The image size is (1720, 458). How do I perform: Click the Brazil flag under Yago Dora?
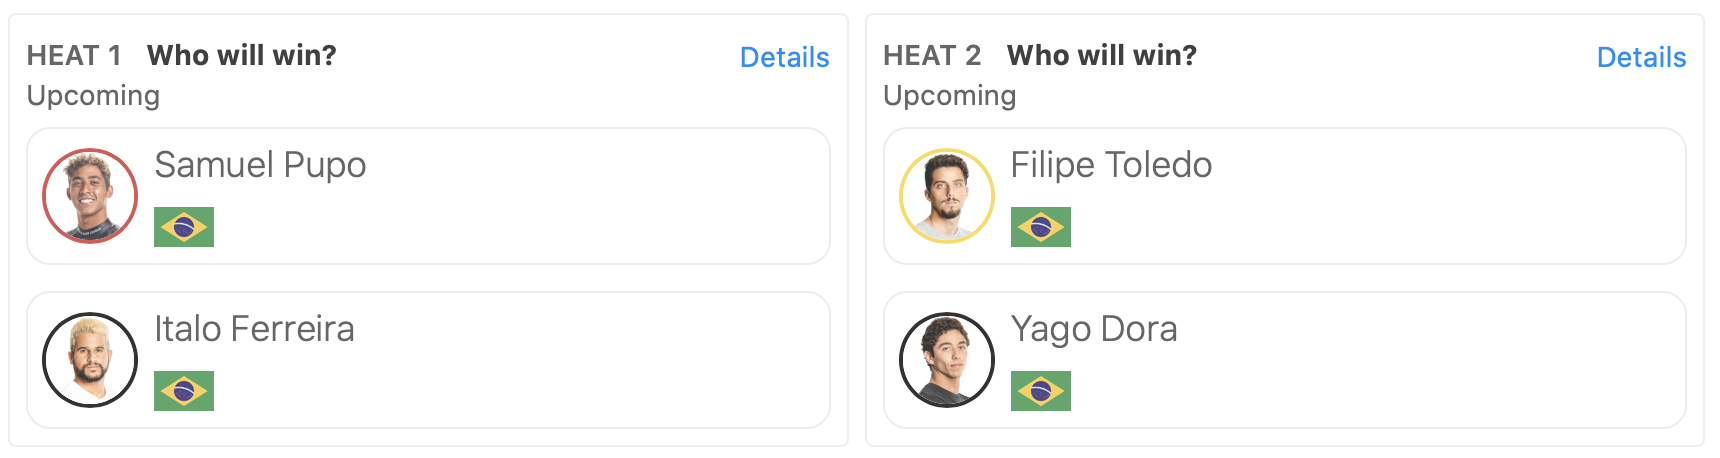[1041, 391]
